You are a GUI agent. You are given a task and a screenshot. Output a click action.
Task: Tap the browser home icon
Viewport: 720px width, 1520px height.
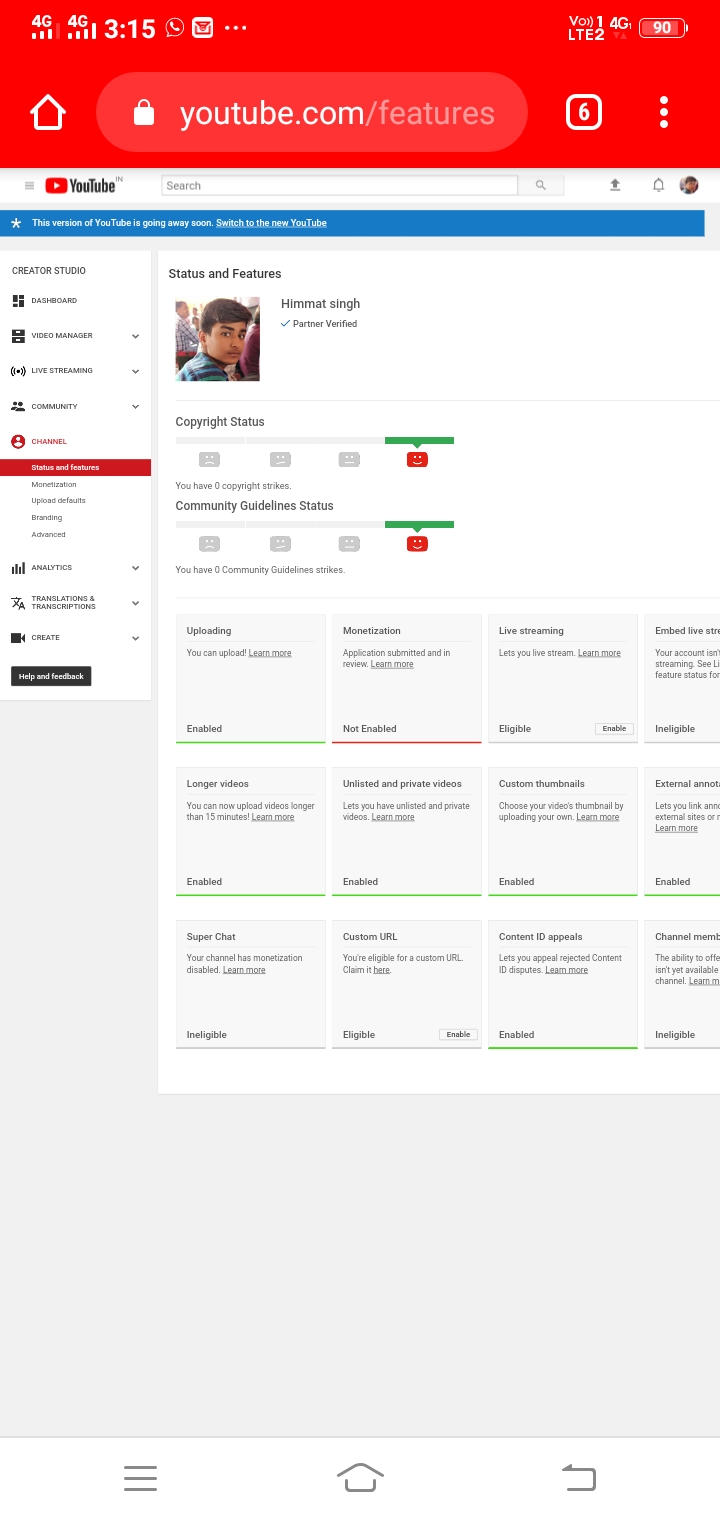coord(48,112)
